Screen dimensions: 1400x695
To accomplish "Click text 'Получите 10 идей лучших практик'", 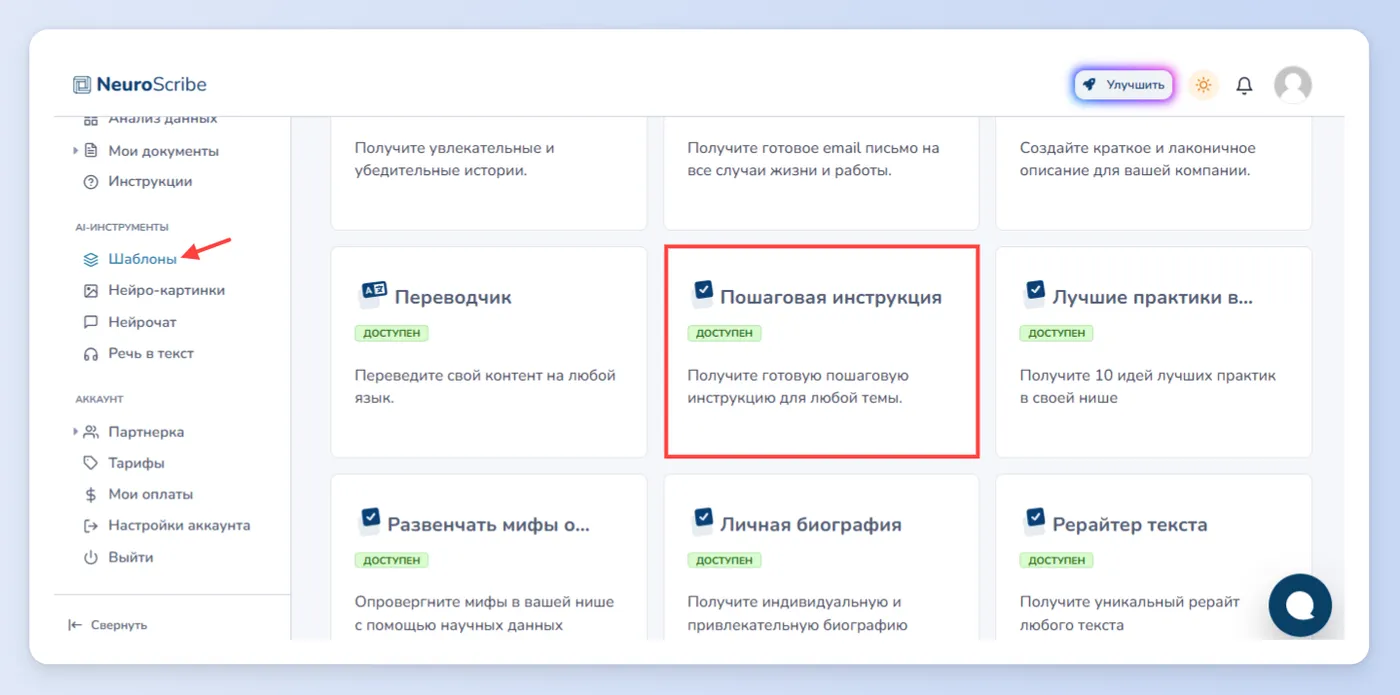I will [1148, 376].
